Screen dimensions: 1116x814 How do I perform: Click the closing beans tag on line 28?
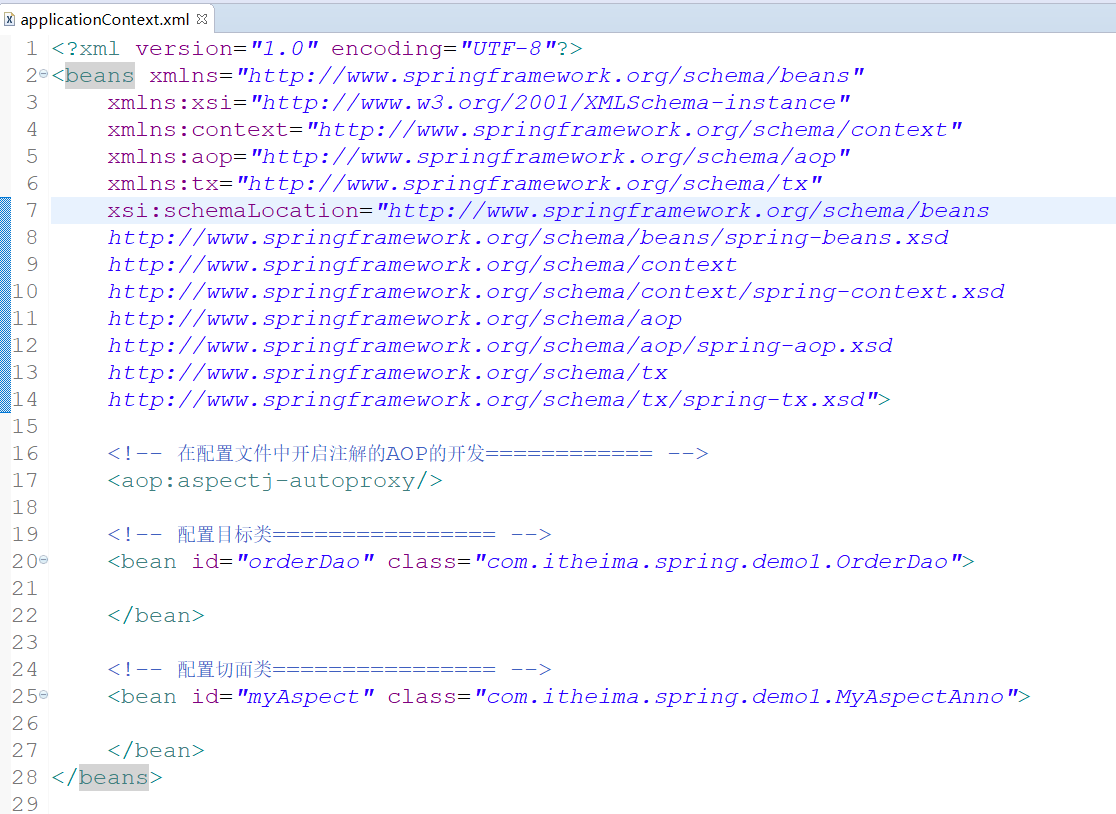pyautogui.click(x=107, y=778)
